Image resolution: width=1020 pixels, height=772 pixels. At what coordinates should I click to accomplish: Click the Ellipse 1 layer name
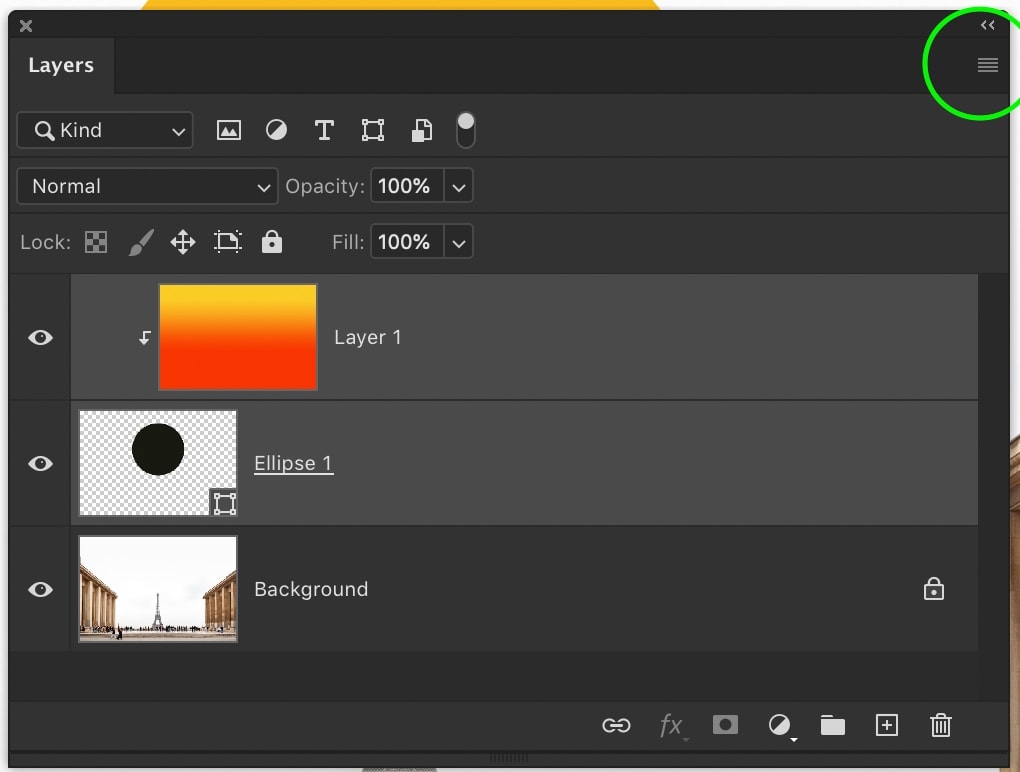pos(293,463)
